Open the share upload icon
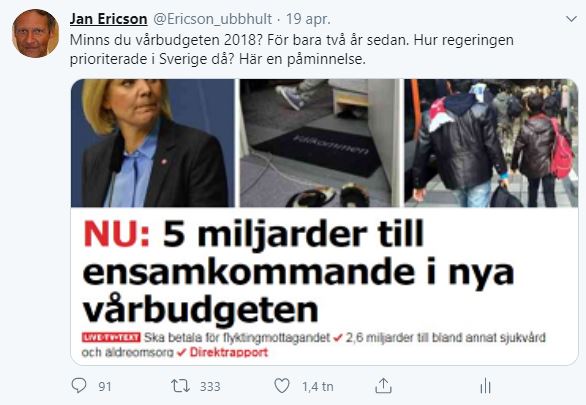The width and height of the screenshot is (586, 405). 383,386
